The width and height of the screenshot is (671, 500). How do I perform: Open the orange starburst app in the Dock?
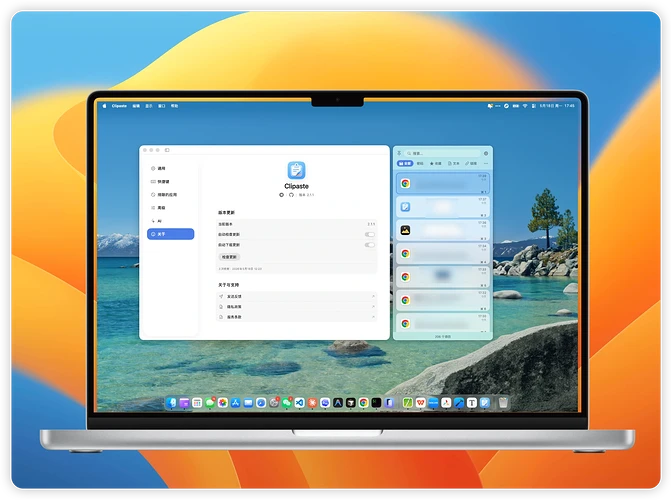pos(312,402)
